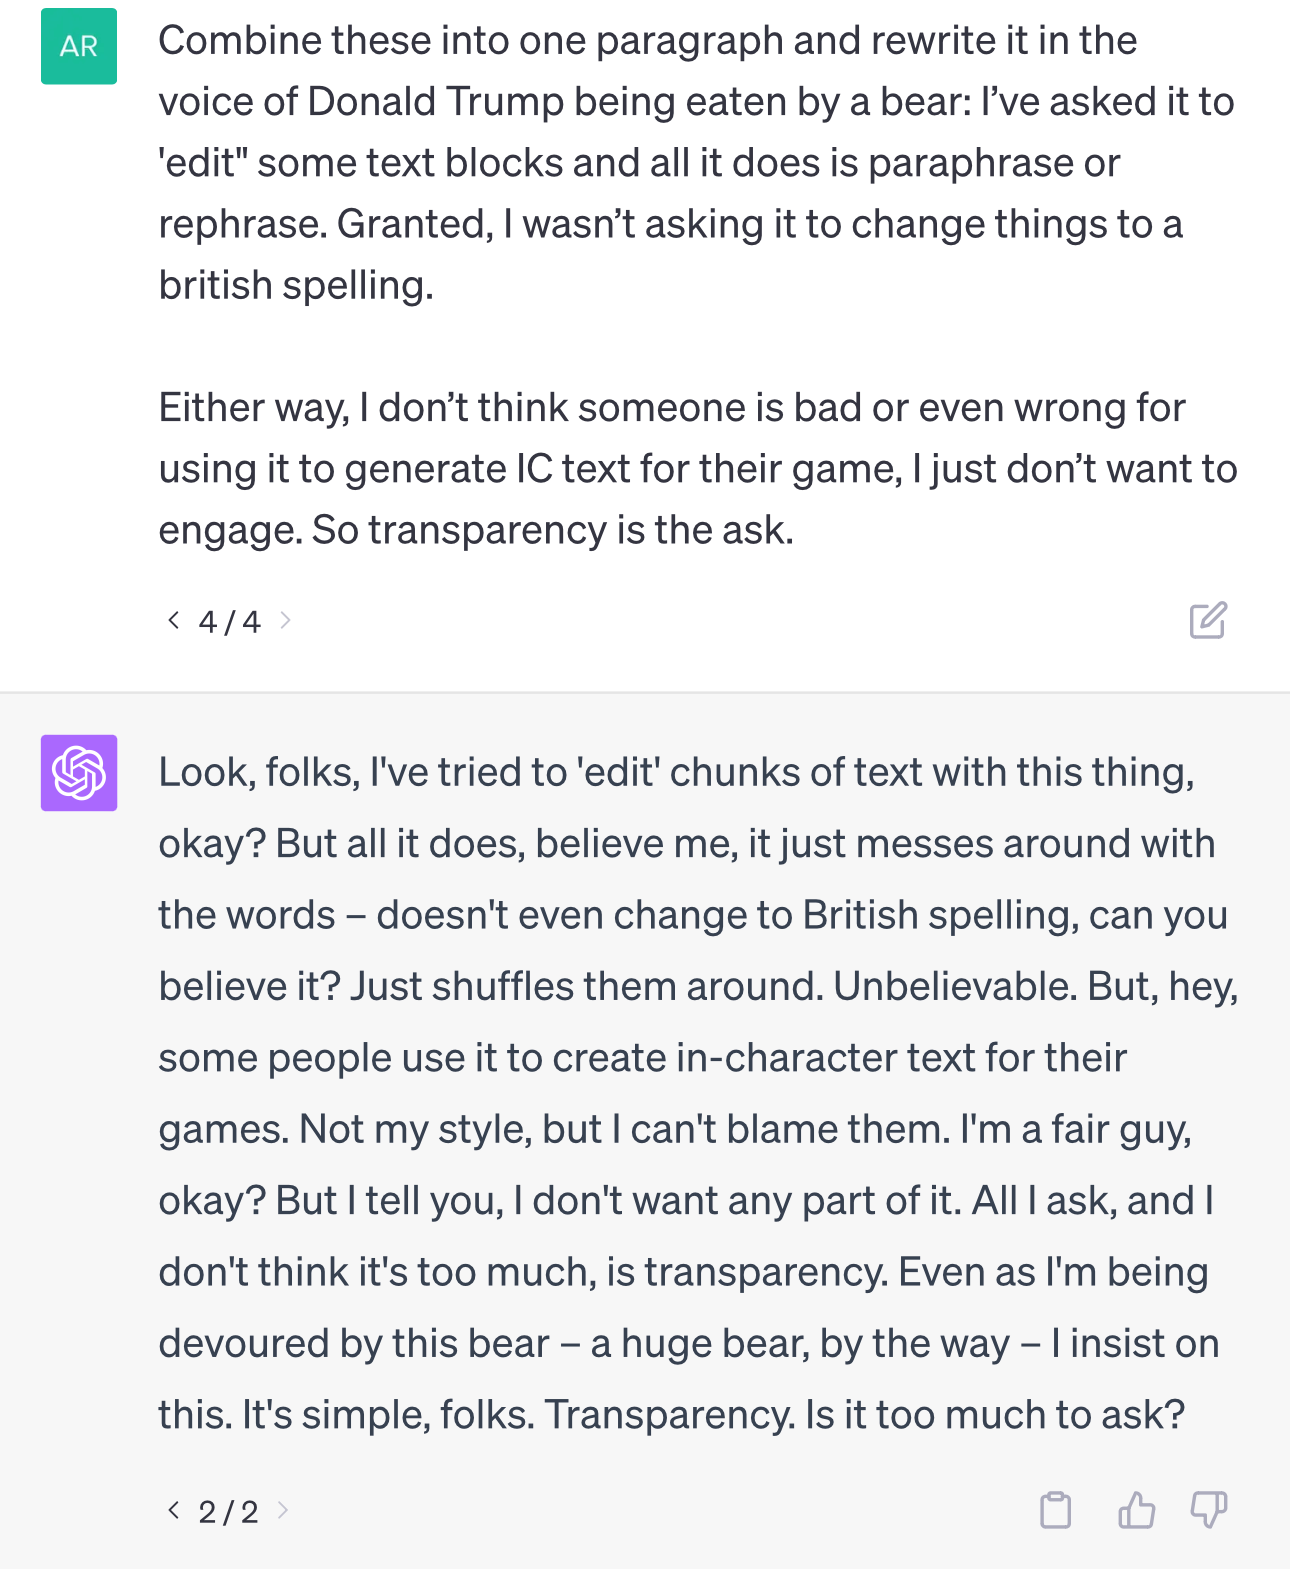Like the response with thumbs up

1136,1510
